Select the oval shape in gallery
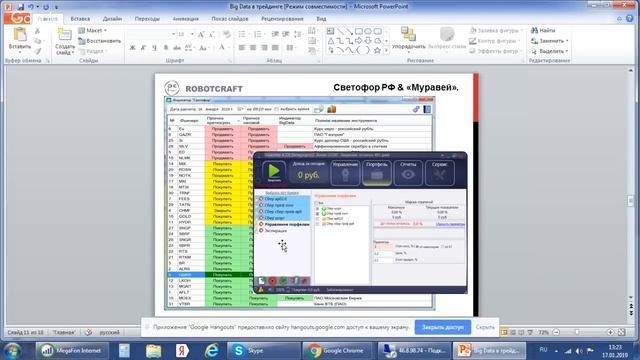640x360 pixels. 368,31
